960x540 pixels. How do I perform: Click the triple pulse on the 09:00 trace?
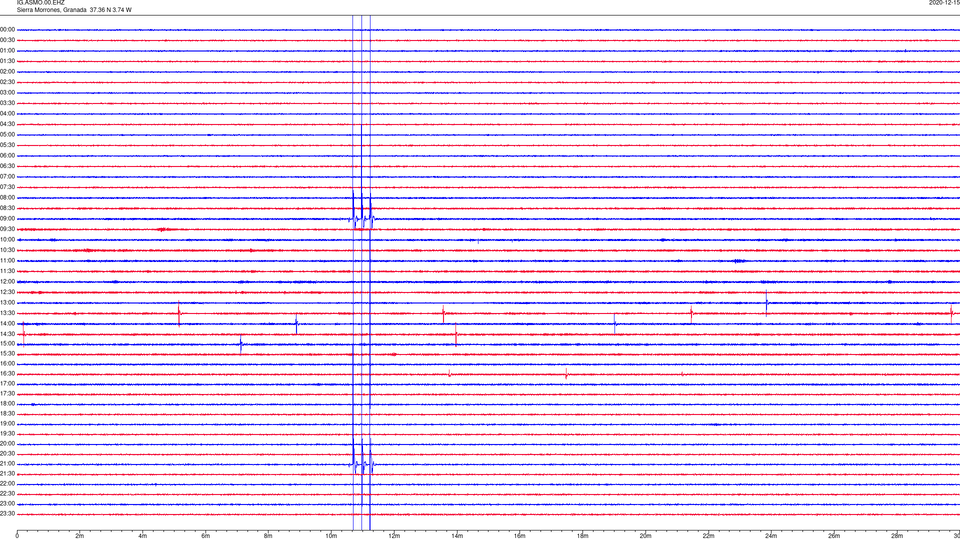(362, 211)
